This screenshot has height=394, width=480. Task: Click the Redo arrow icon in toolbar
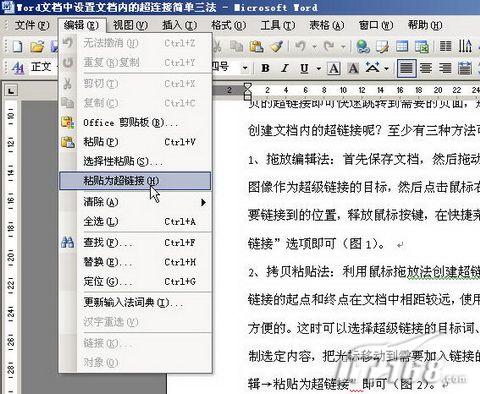coord(329,46)
